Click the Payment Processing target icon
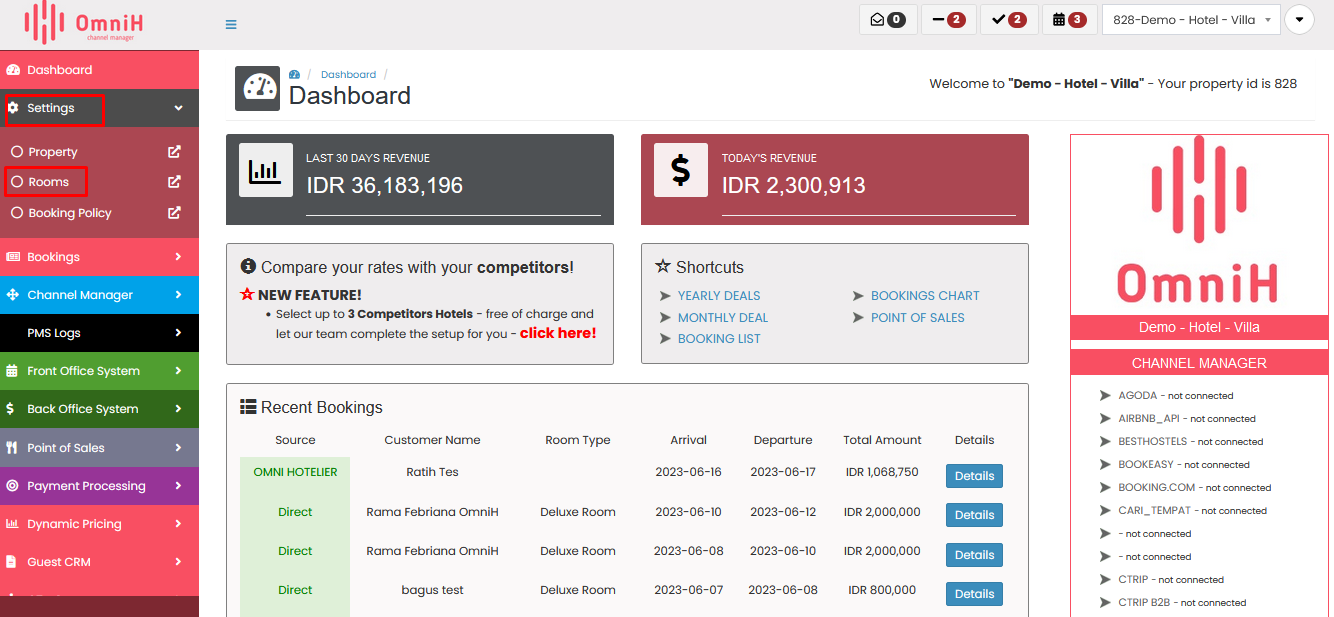Image resolution: width=1334 pixels, height=617 pixels. (13, 486)
